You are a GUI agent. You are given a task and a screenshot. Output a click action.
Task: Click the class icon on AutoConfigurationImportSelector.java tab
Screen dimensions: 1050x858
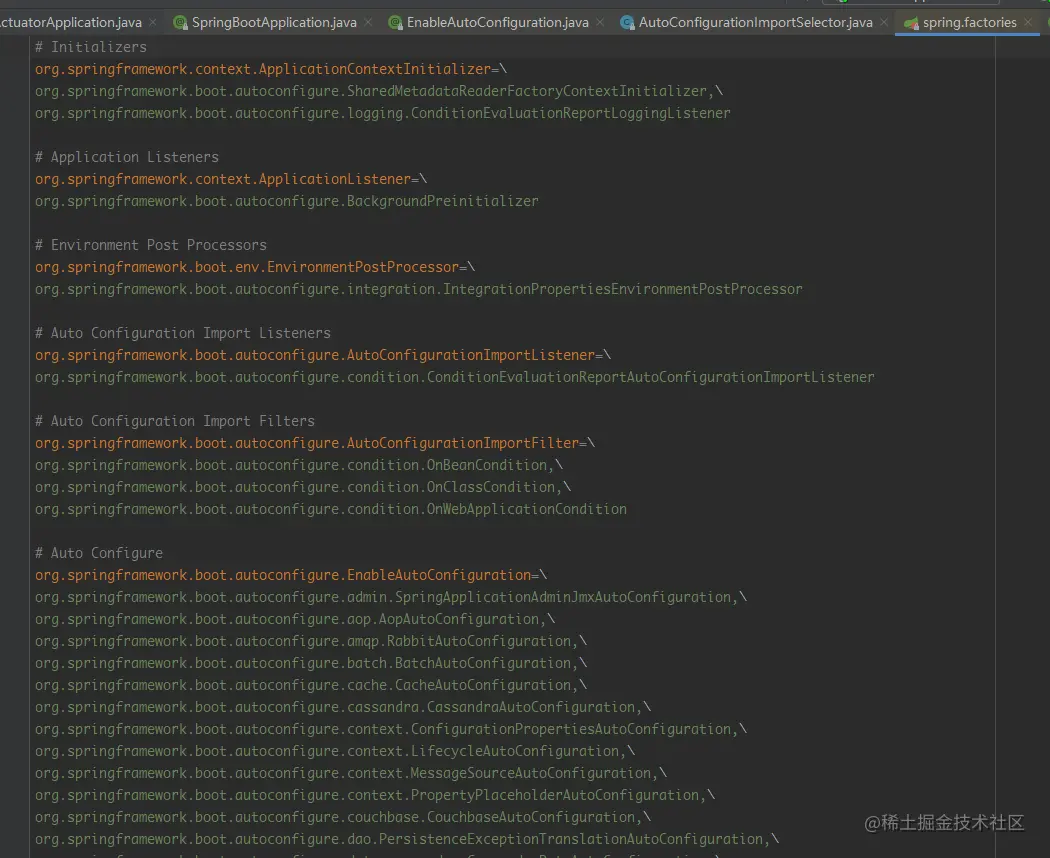pos(627,23)
